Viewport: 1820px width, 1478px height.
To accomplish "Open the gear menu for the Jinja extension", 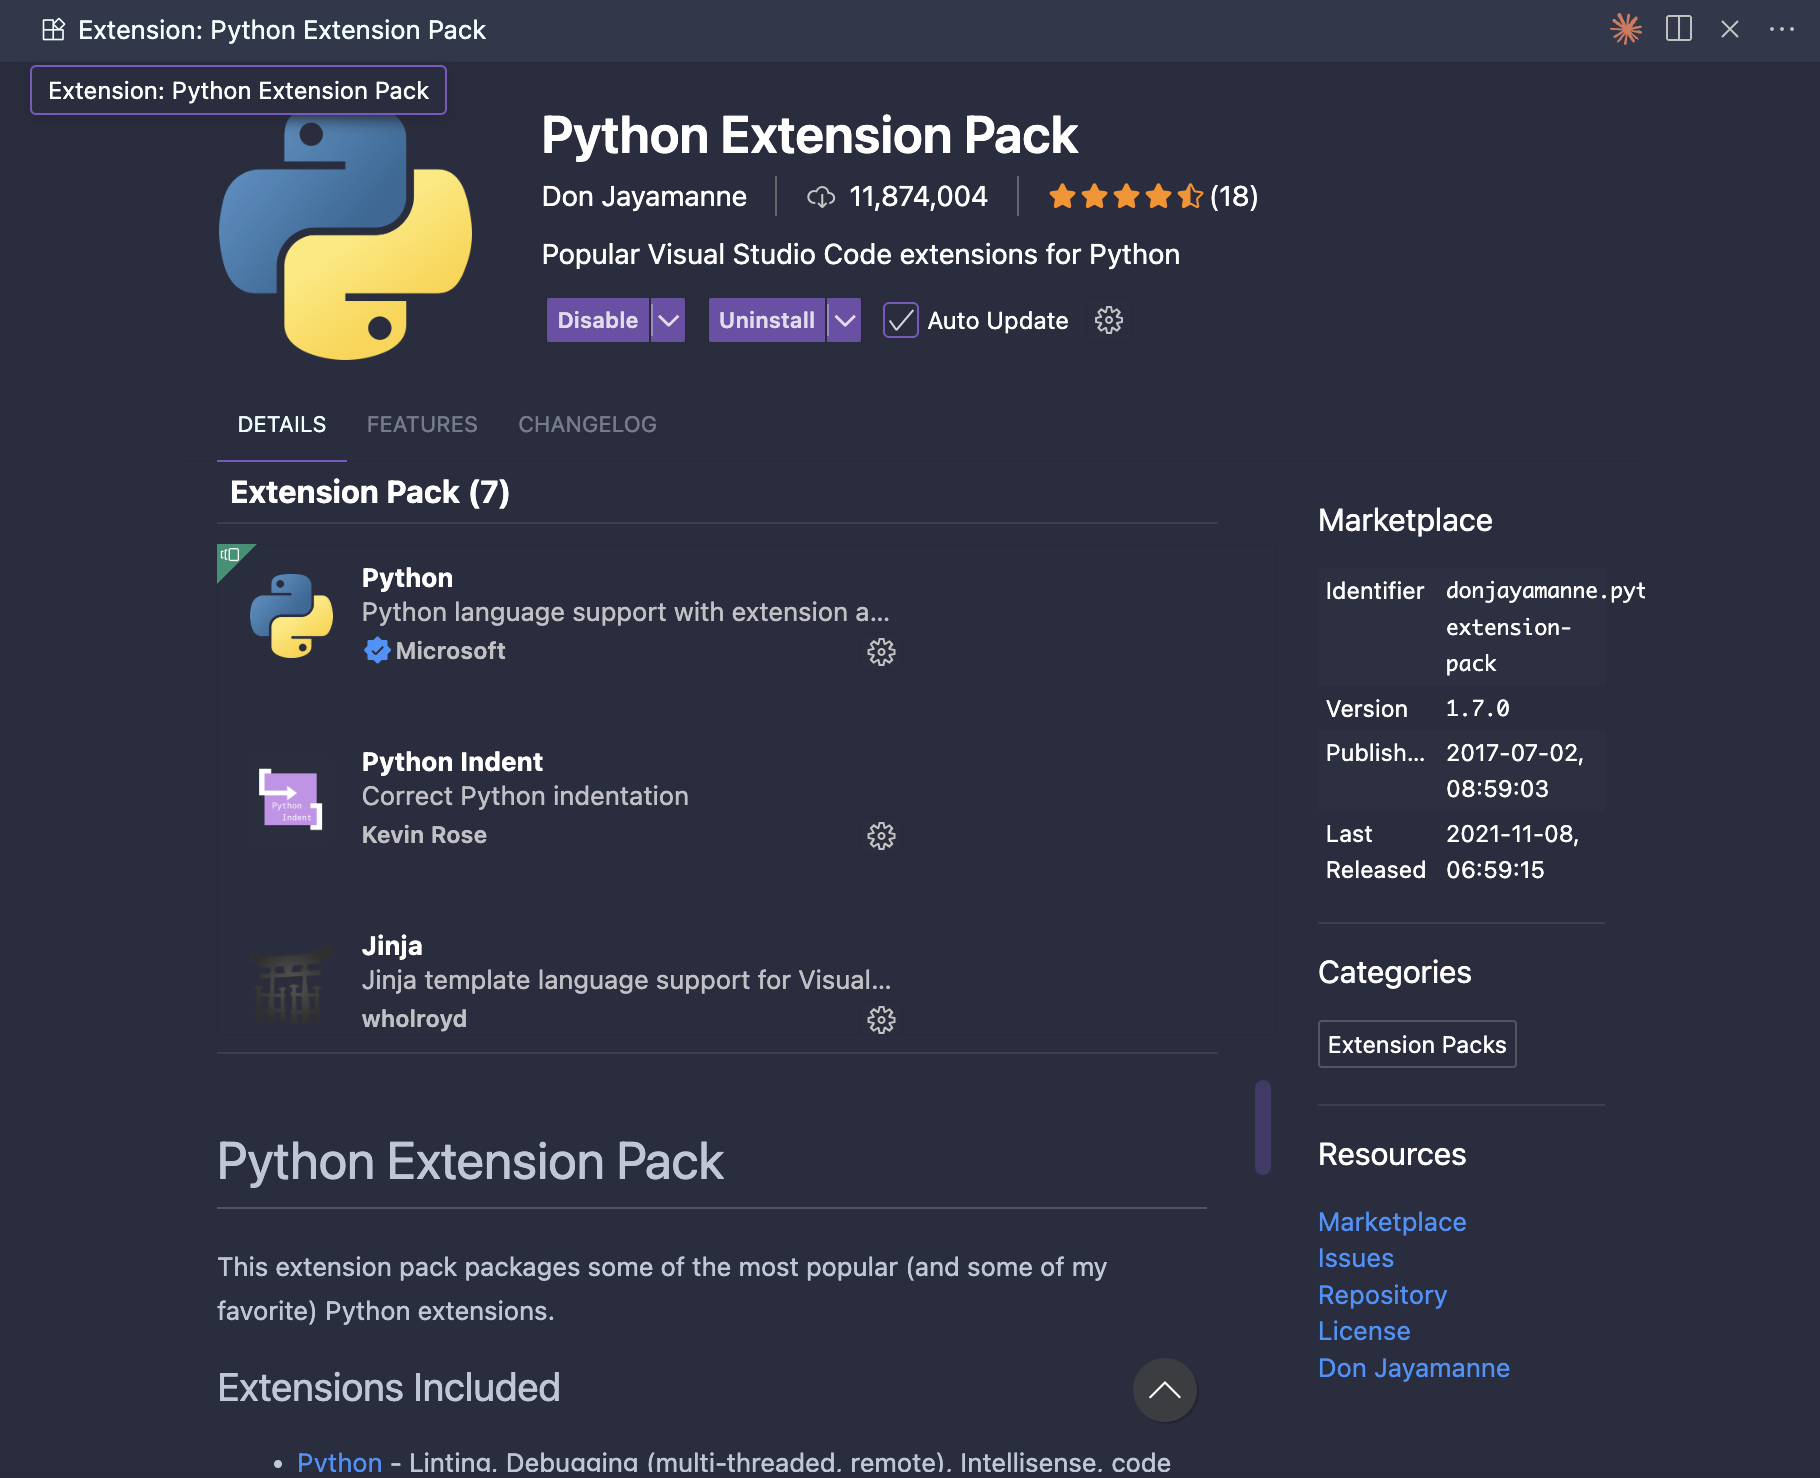I will [x=881, y=1020].
